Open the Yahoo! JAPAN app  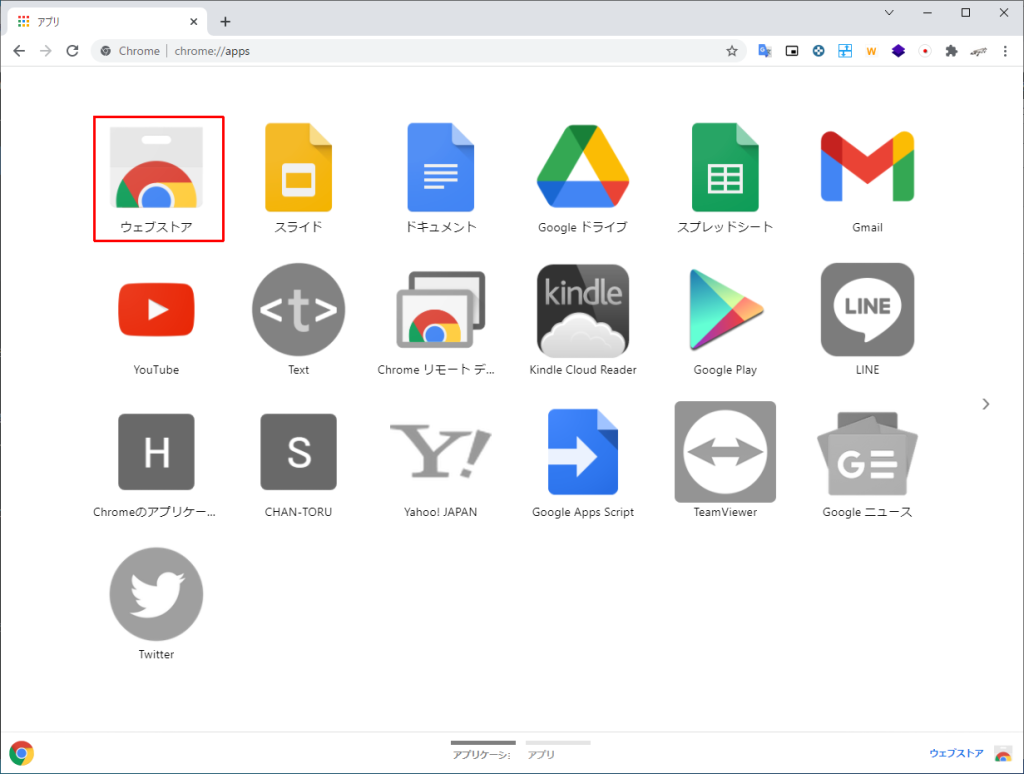pyautogui.click(x=441, y=452)
